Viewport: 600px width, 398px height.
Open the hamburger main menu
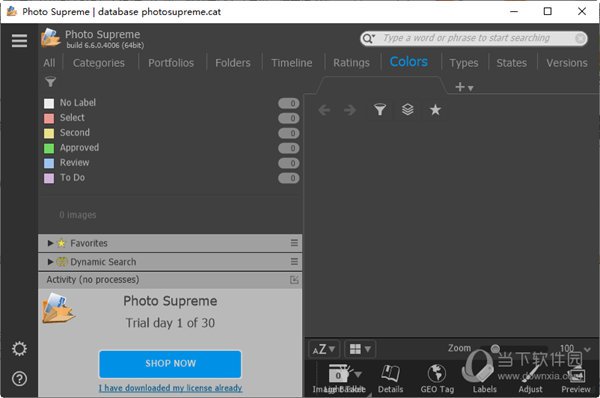(x=19, y=41)
